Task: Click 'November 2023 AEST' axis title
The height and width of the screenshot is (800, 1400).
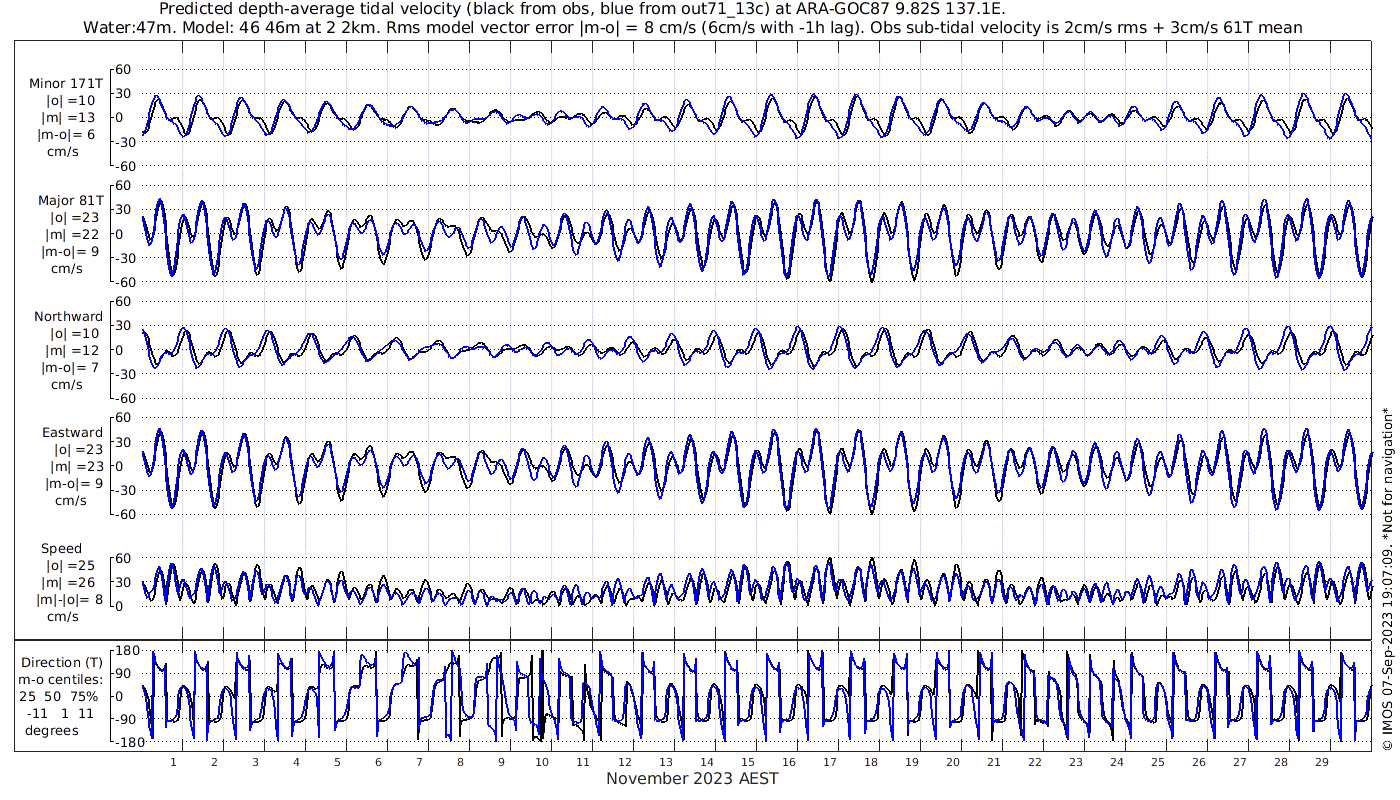Action: coord(692,778)
